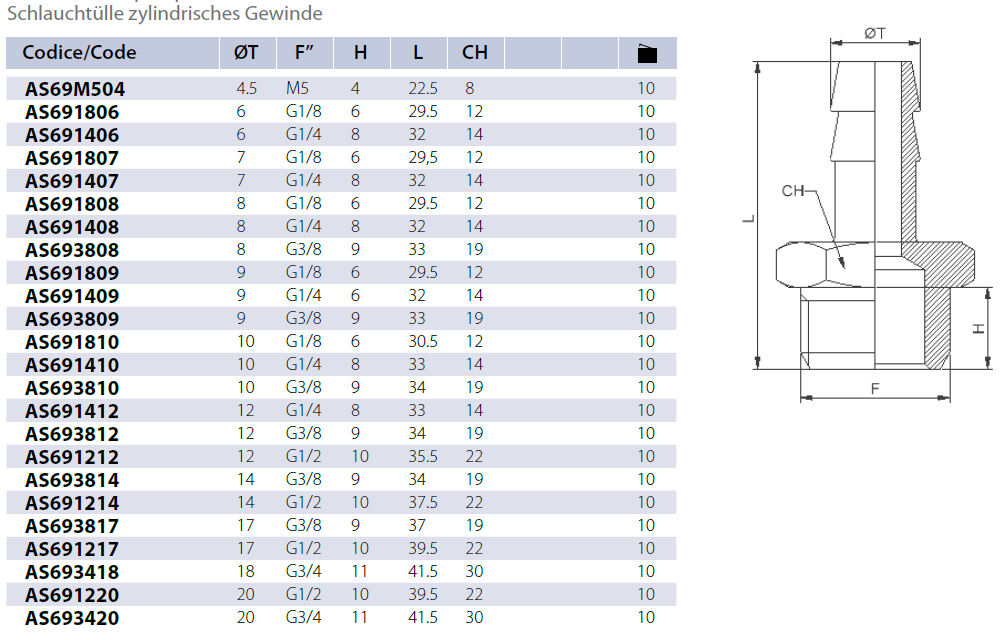Image resolution: width=1005 pixels, height=640 pixels.
Task: Click the CH column header in the table
Action: (474, 53)
